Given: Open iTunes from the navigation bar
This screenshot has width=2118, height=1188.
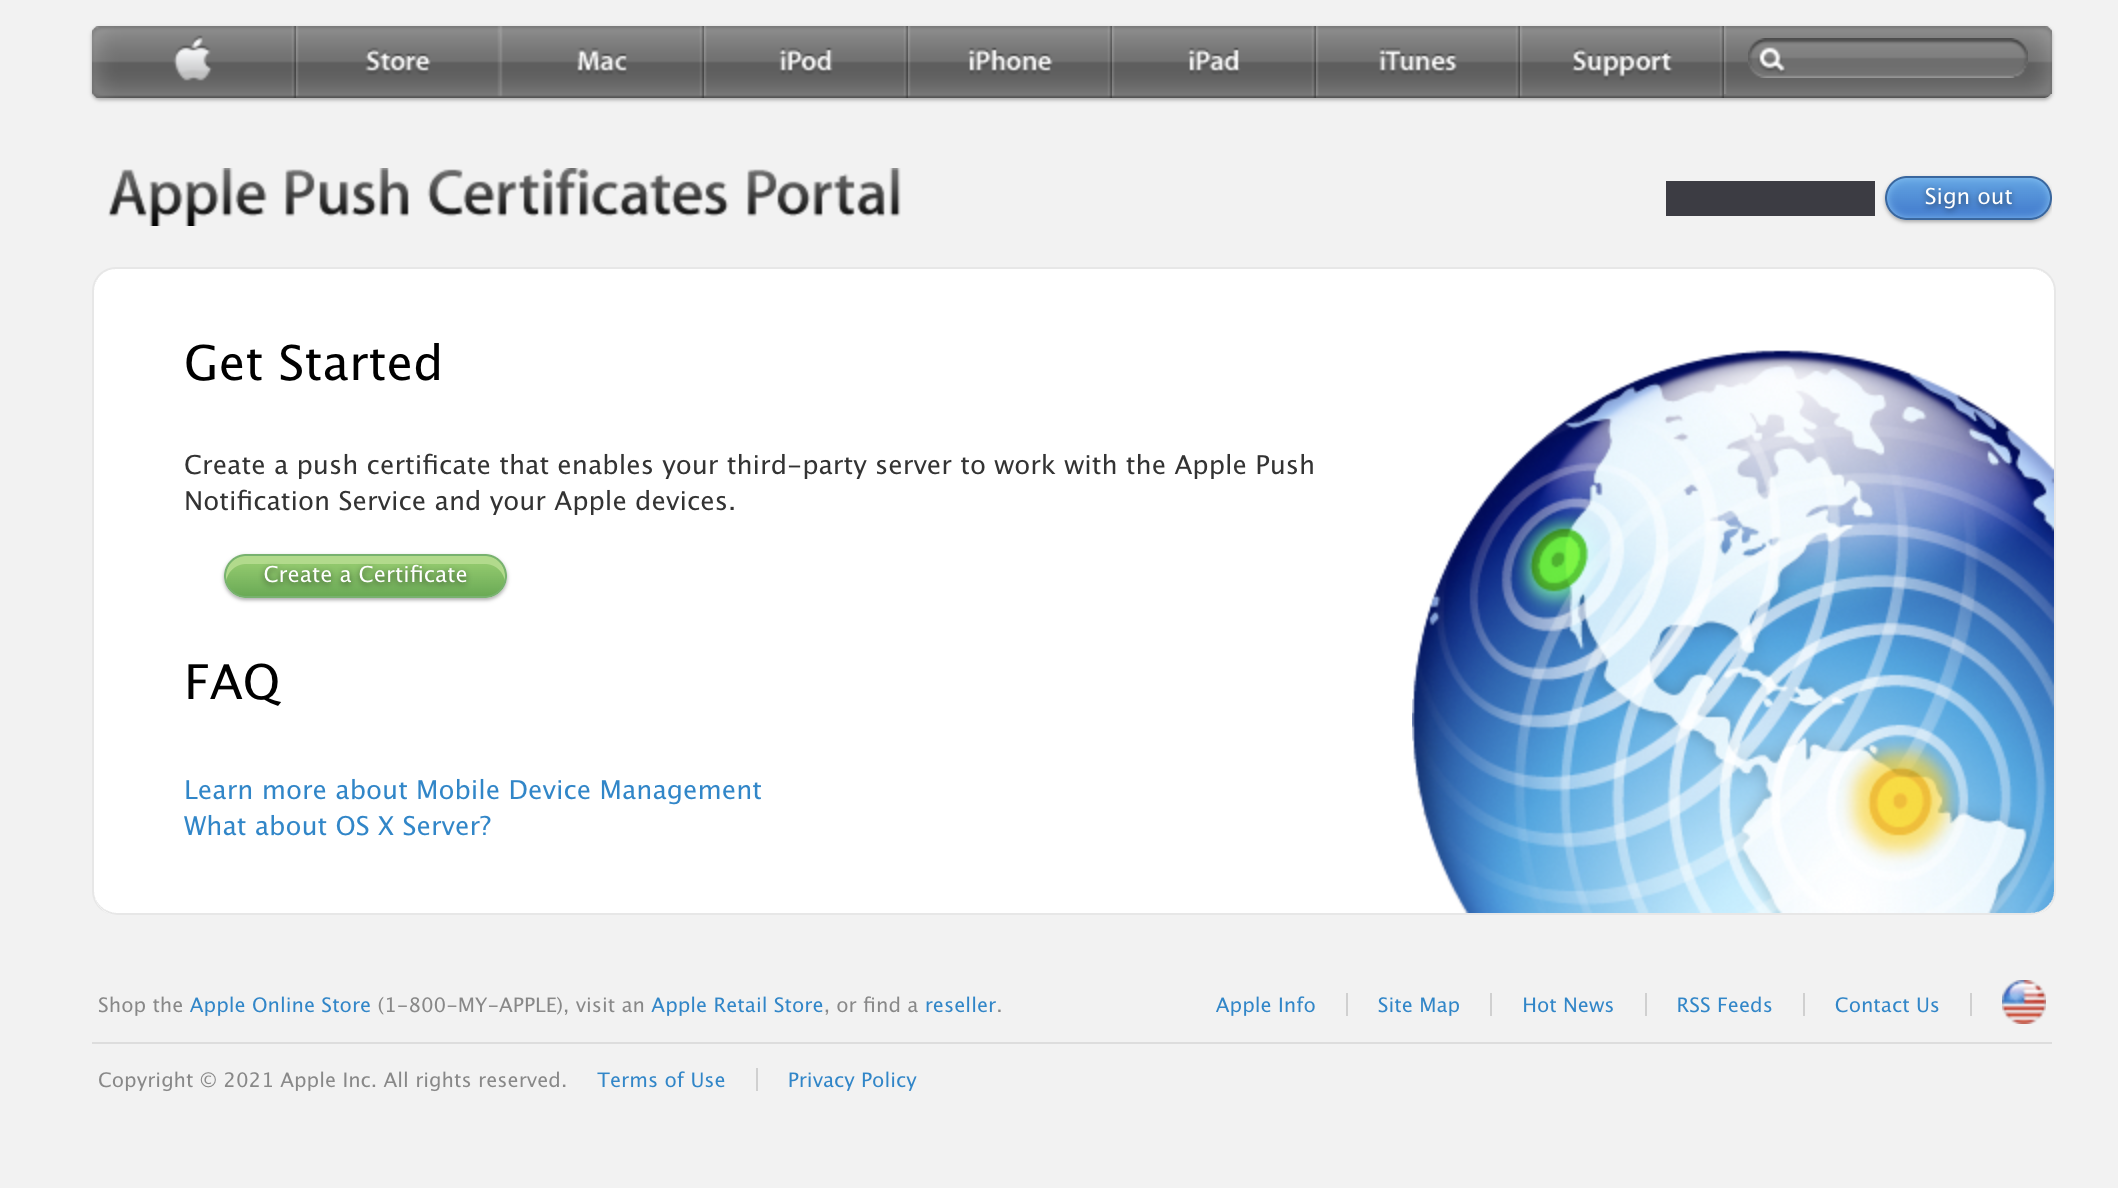Looking at the screenshot, I should [1417, 62].
